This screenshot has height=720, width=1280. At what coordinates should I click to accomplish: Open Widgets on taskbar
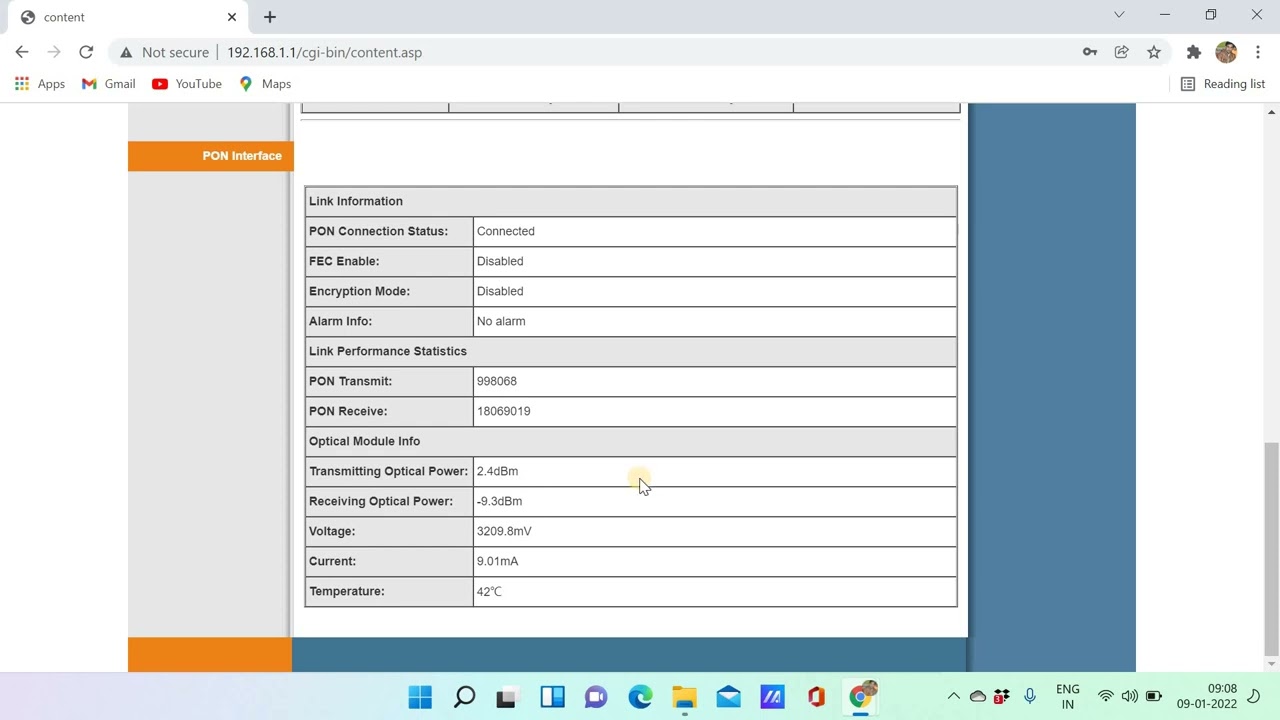coord(552,697)
